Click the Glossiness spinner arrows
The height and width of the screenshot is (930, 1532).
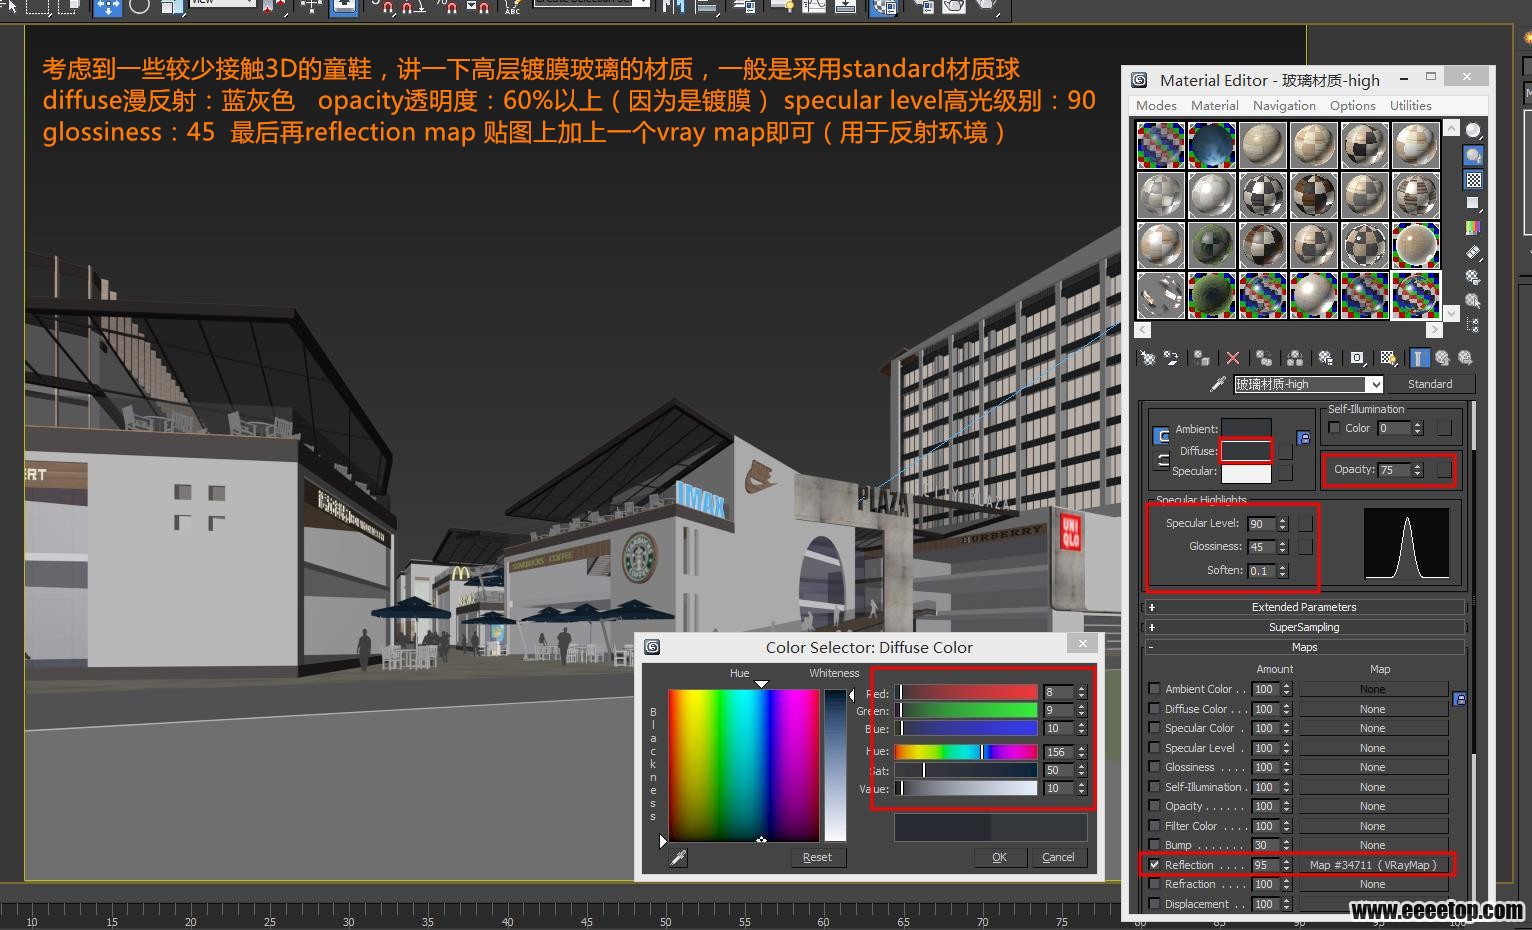tap(1282, 547)
